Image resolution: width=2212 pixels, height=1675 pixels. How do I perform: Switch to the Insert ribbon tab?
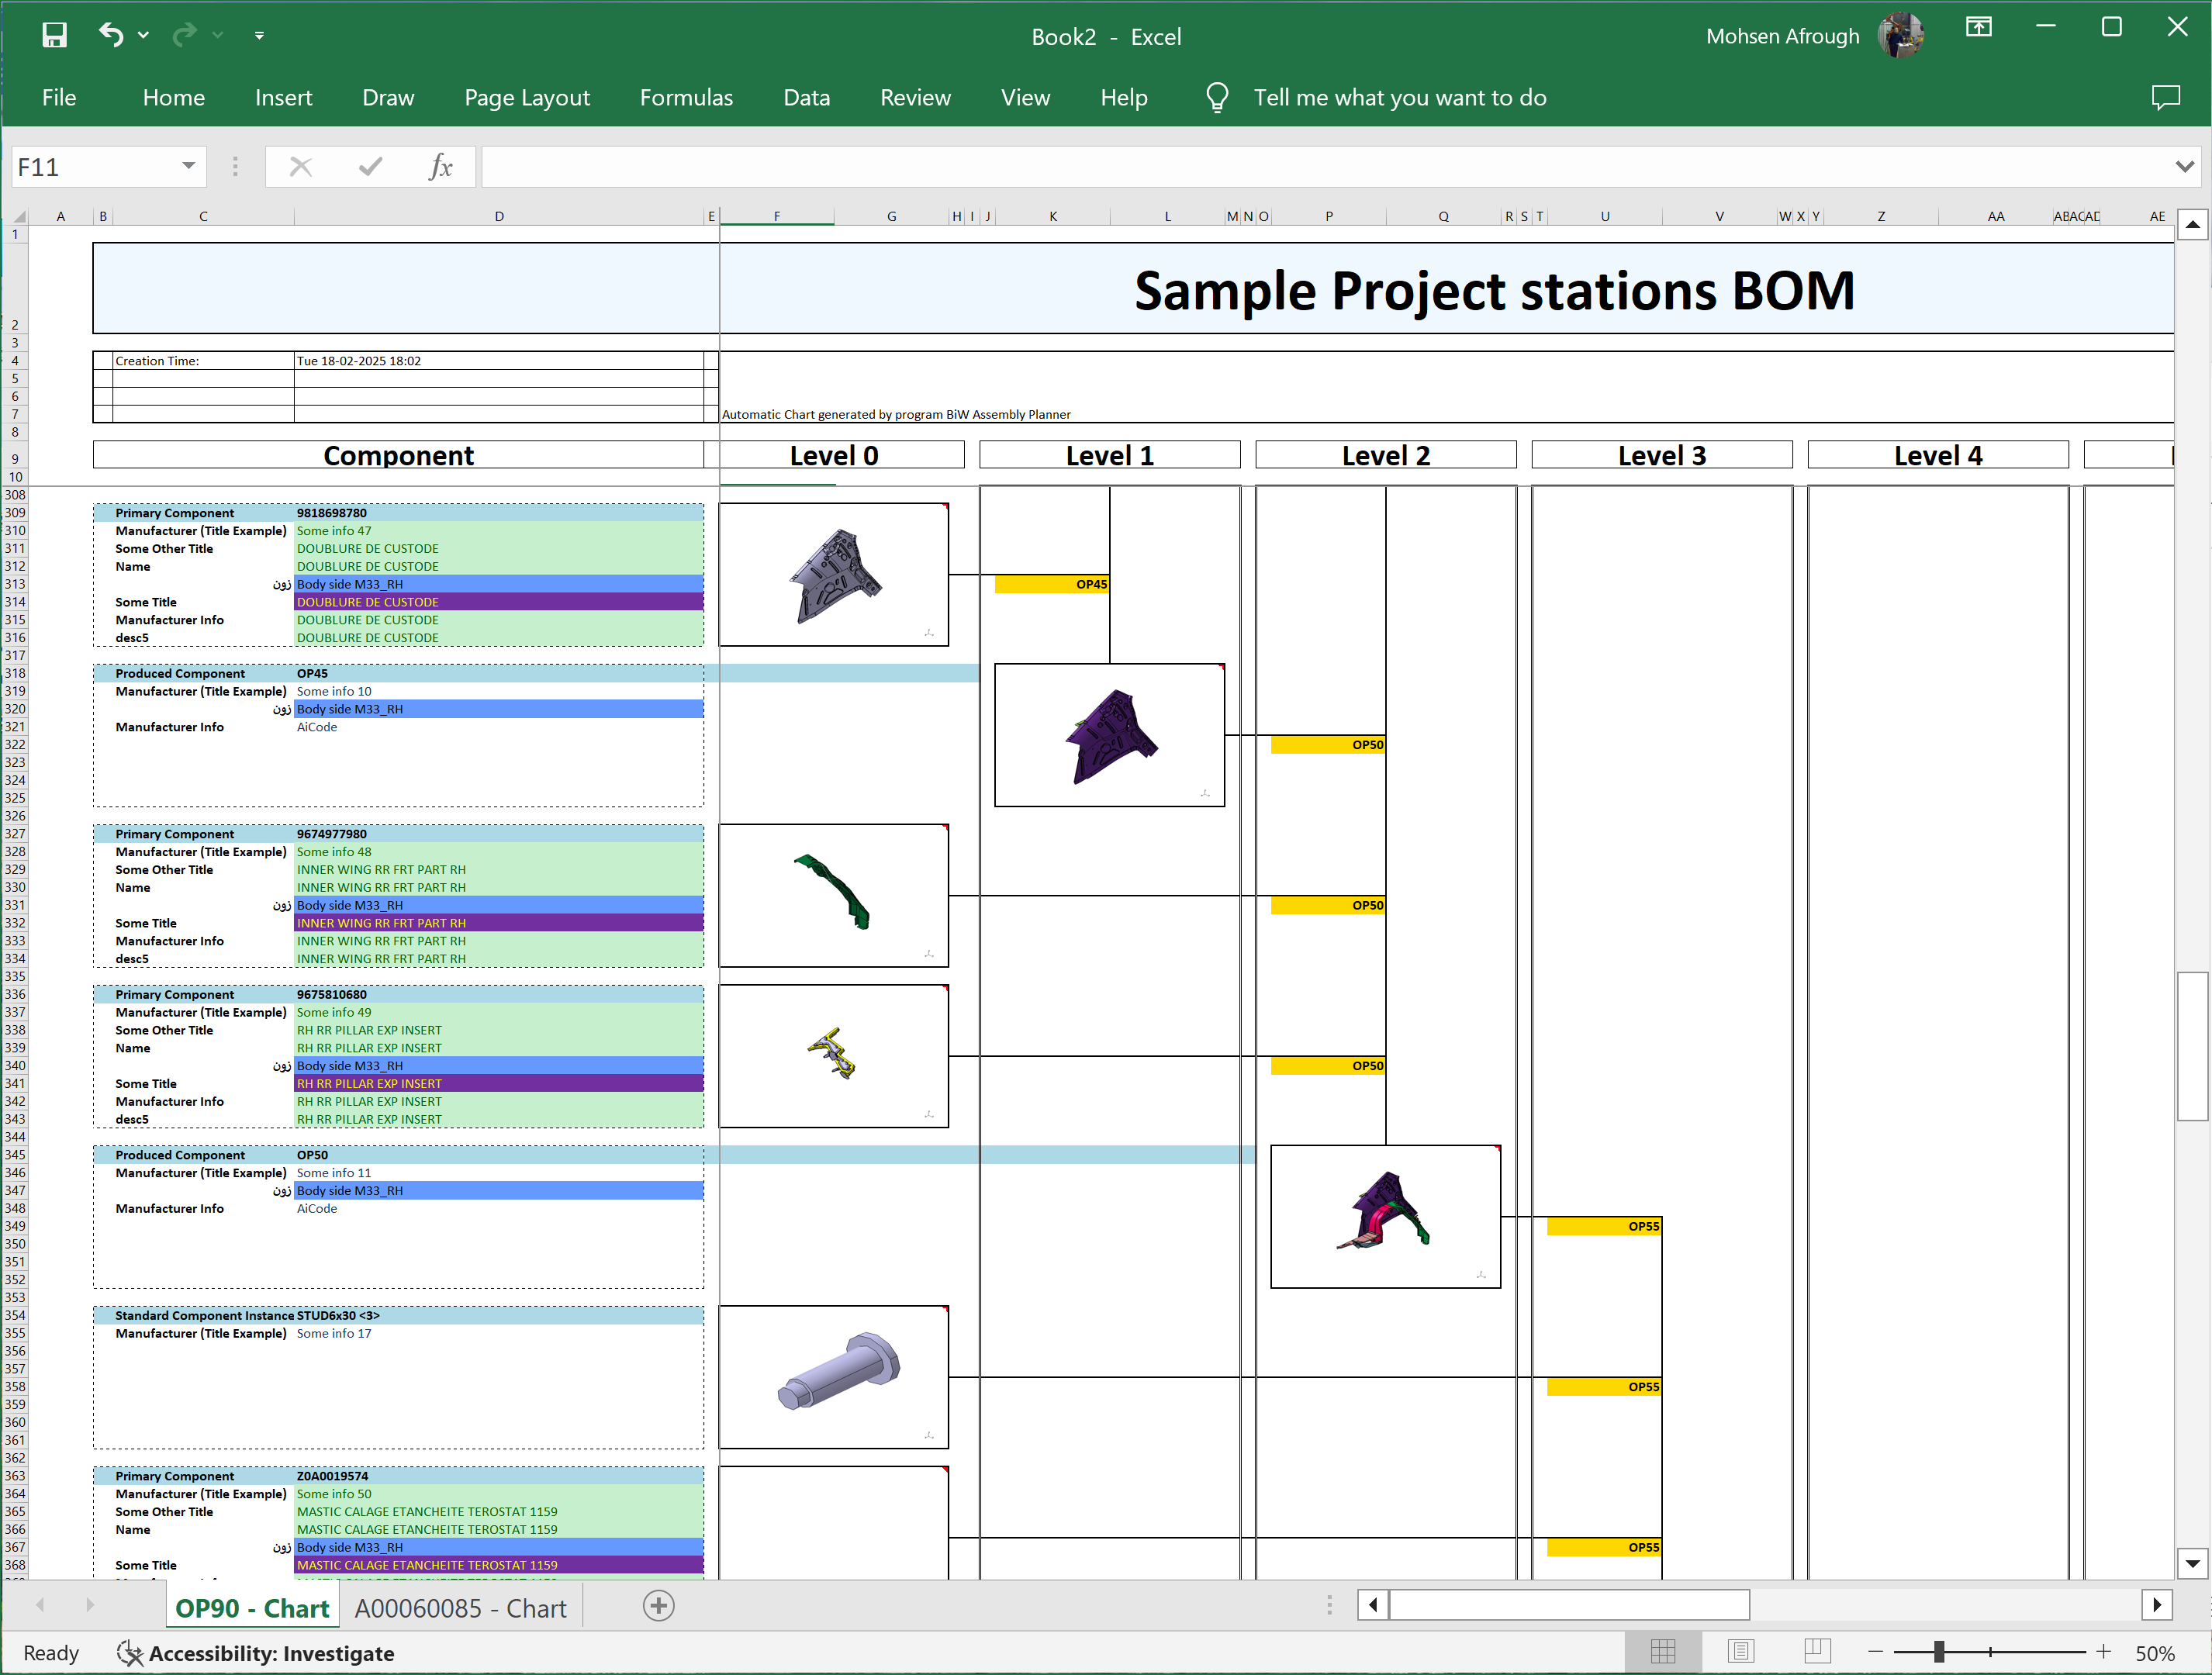click(283, 97)
